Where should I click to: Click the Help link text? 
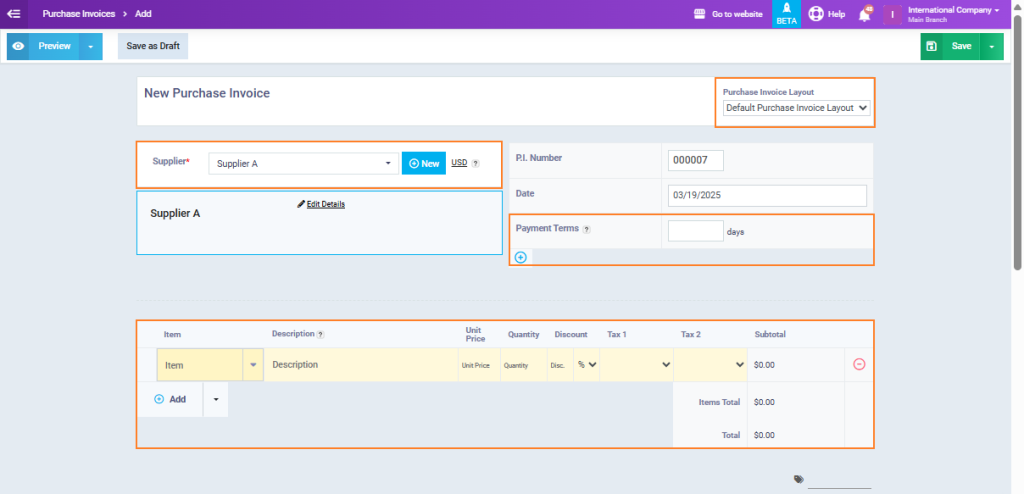click(837, 14)
